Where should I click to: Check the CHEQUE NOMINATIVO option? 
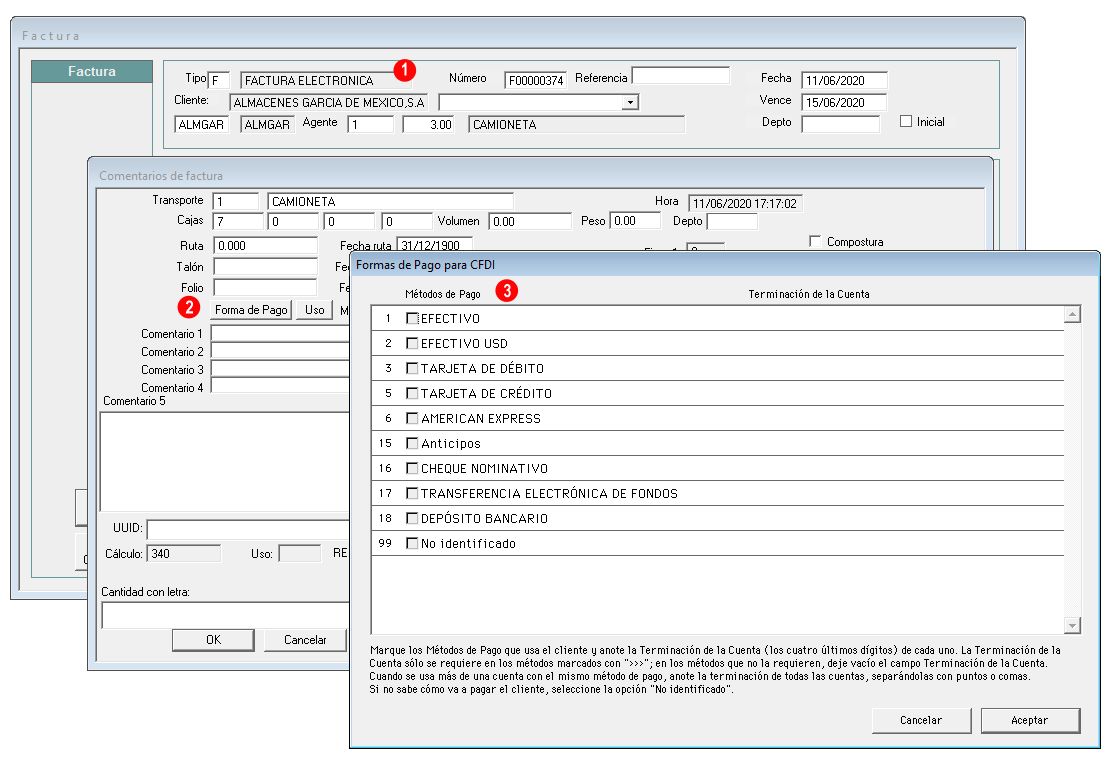pyautogui.click(x=412, y=468)
